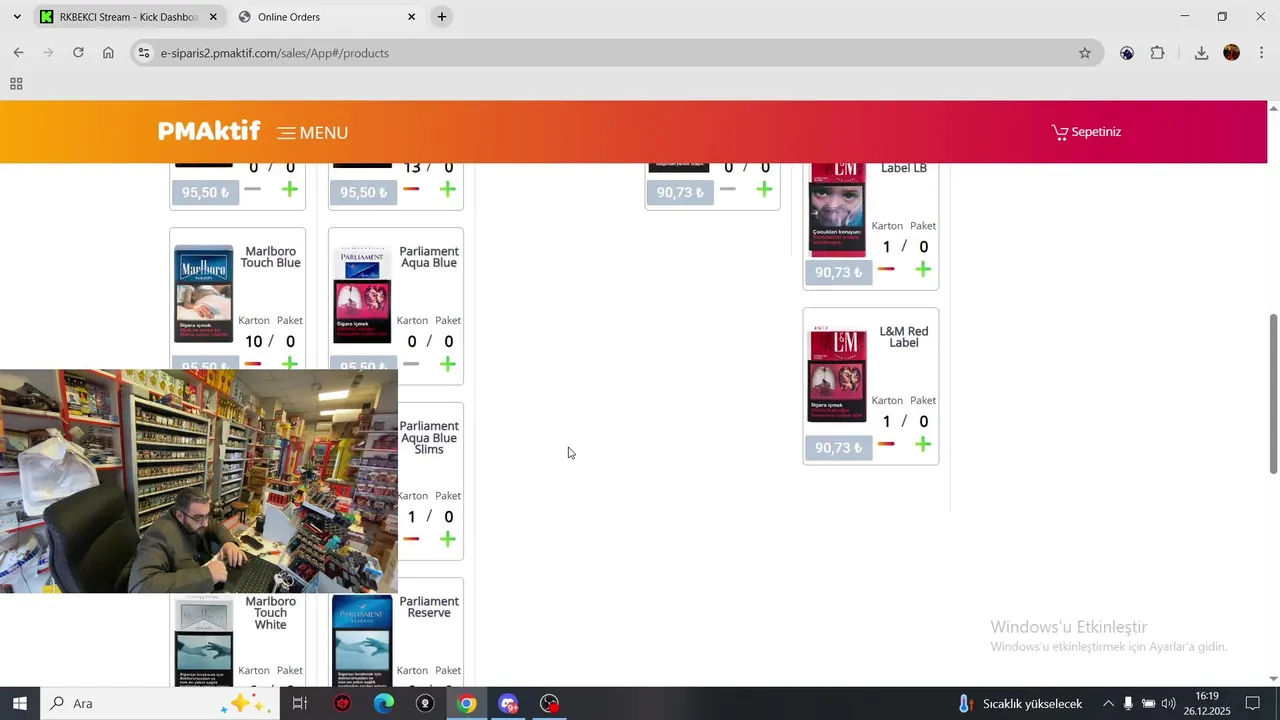Open the Windows Start menu

[20, 703]
